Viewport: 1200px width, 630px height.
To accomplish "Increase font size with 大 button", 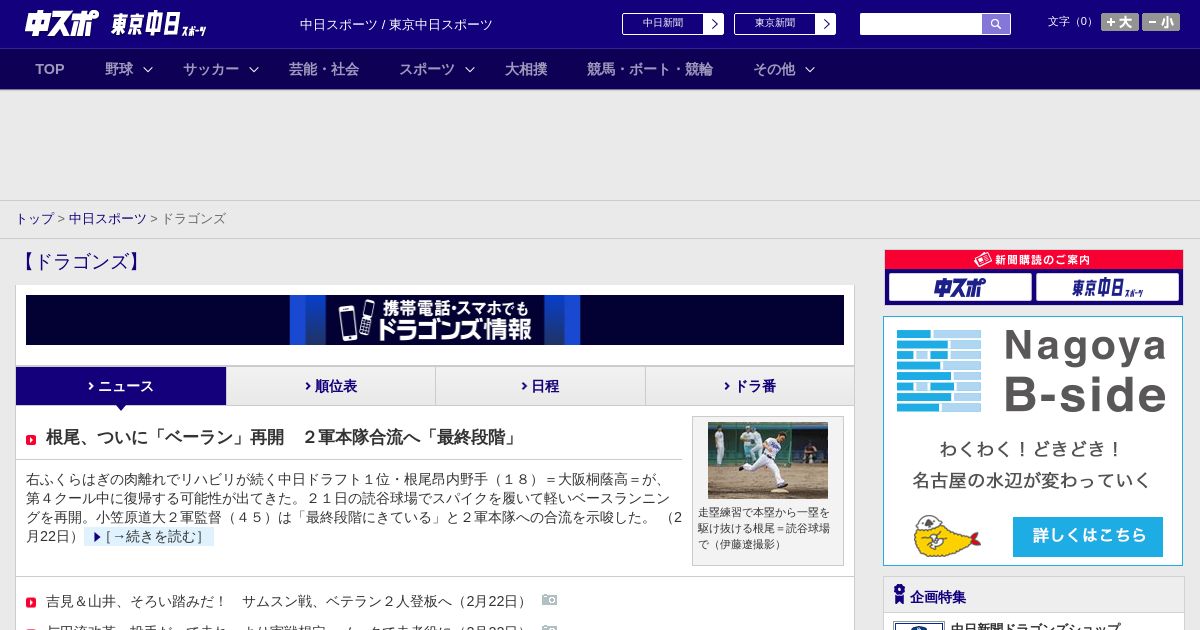I will point(1119,22).
